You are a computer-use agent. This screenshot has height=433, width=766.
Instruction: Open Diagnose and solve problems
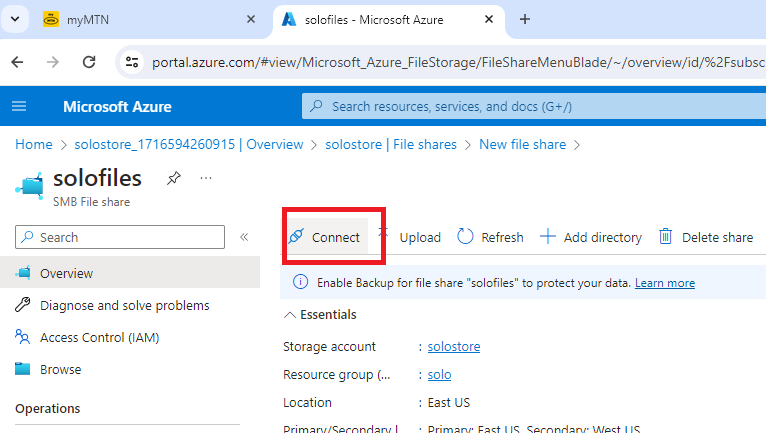click(x=124, y=305)
